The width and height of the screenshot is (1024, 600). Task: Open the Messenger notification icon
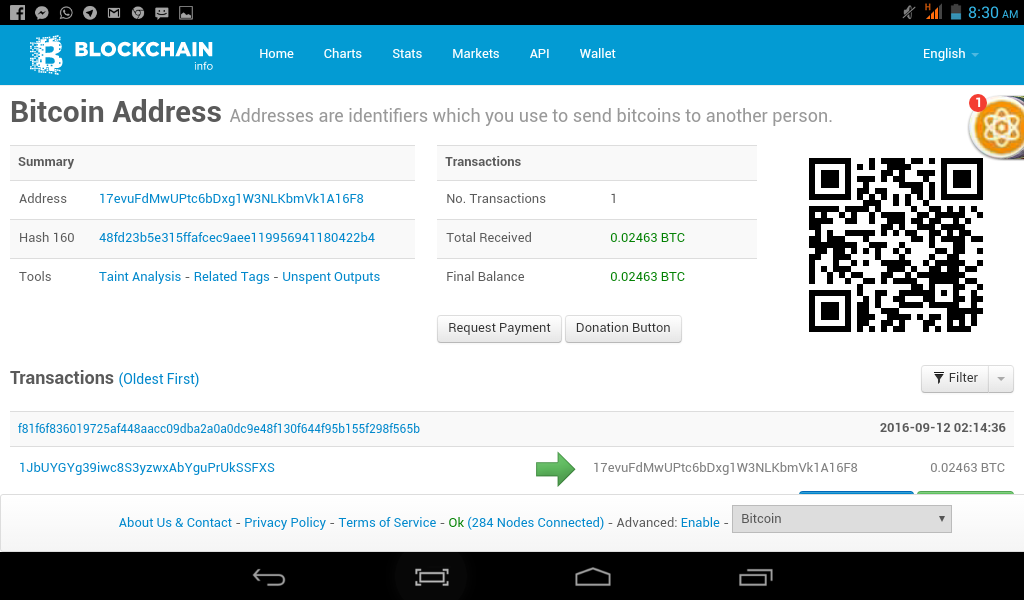click(x=42, y=12)
